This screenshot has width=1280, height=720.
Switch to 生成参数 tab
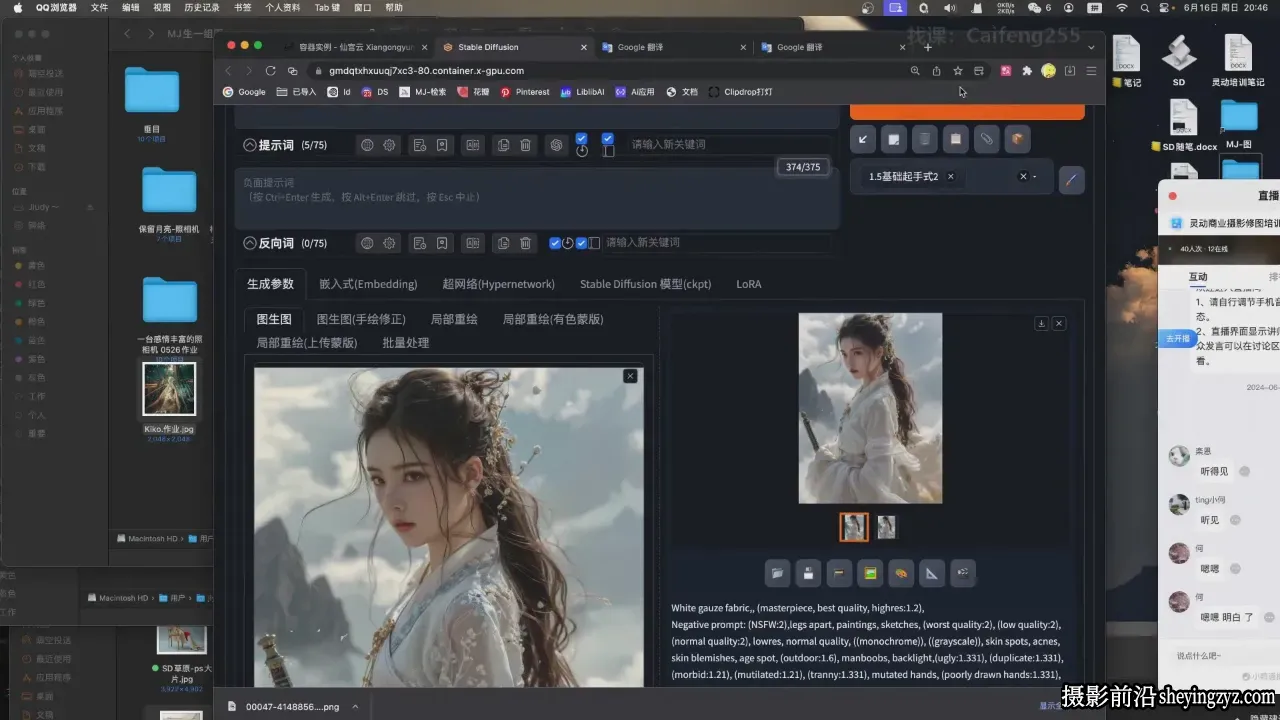point(270,284)
